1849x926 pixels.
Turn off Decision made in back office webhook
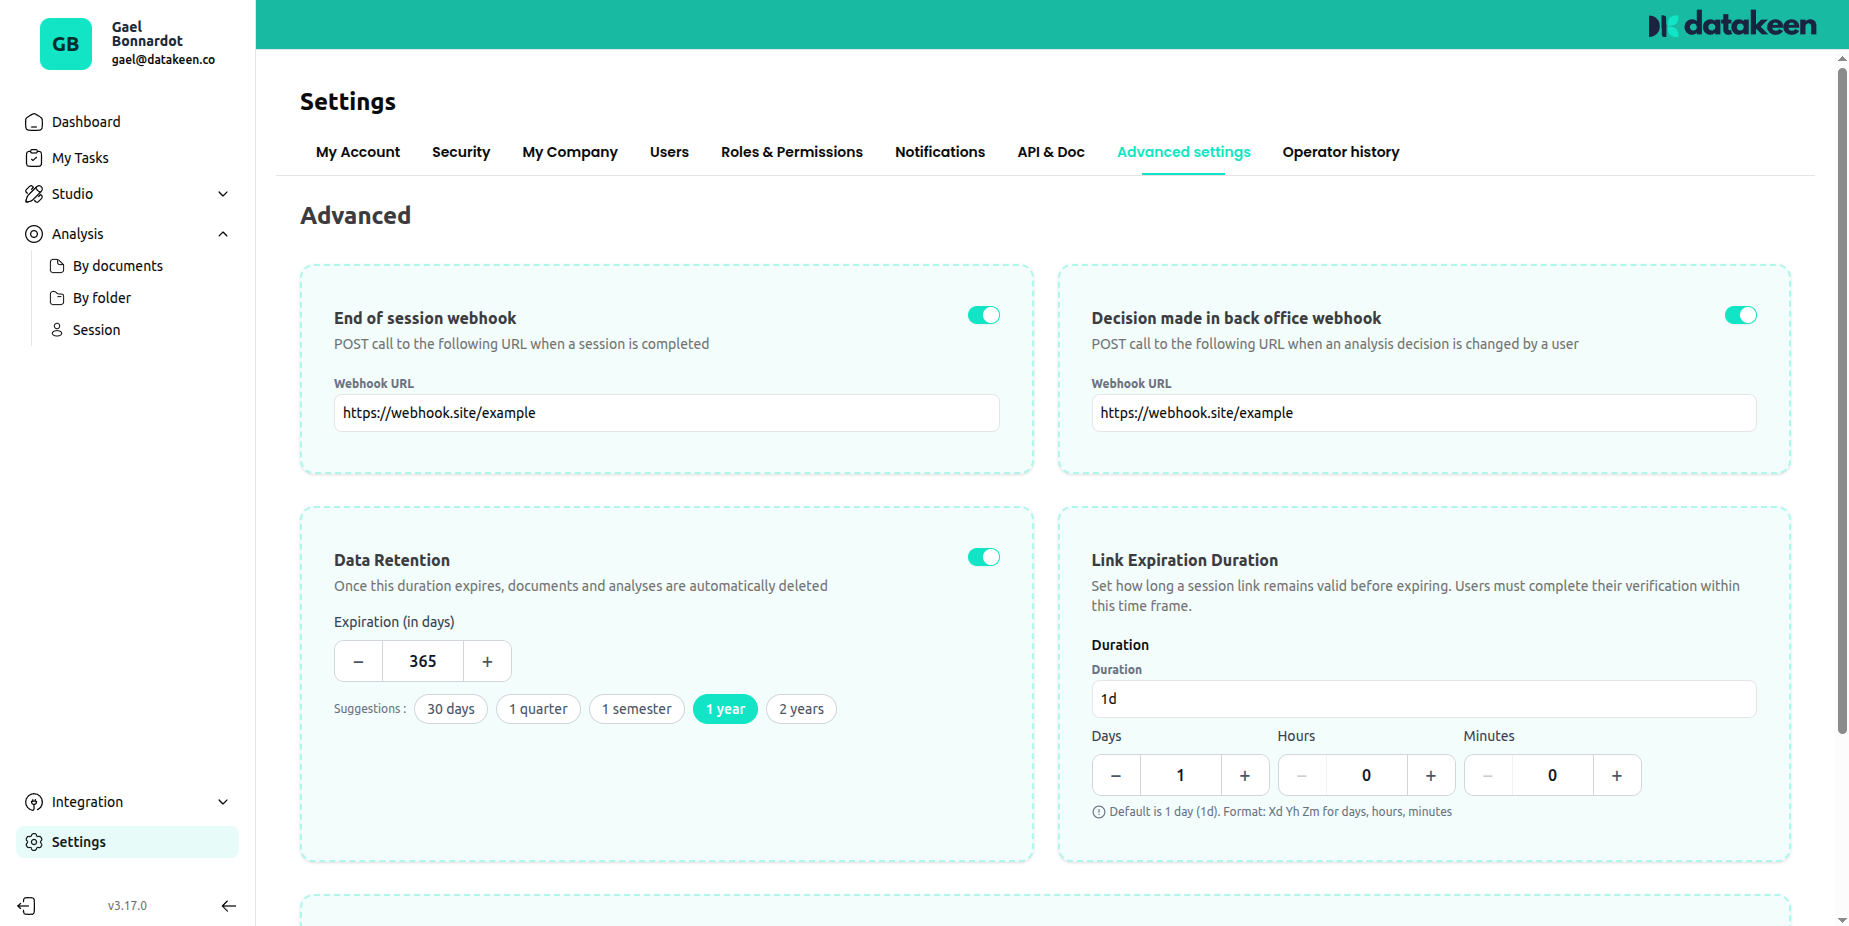(x=1740, y=315)
